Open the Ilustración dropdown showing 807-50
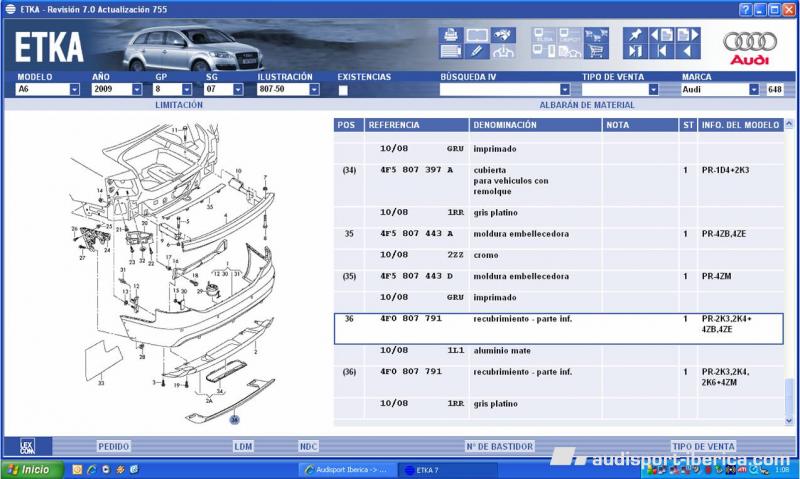The width and height of the screenshot is (800, 479). (314, 89)
